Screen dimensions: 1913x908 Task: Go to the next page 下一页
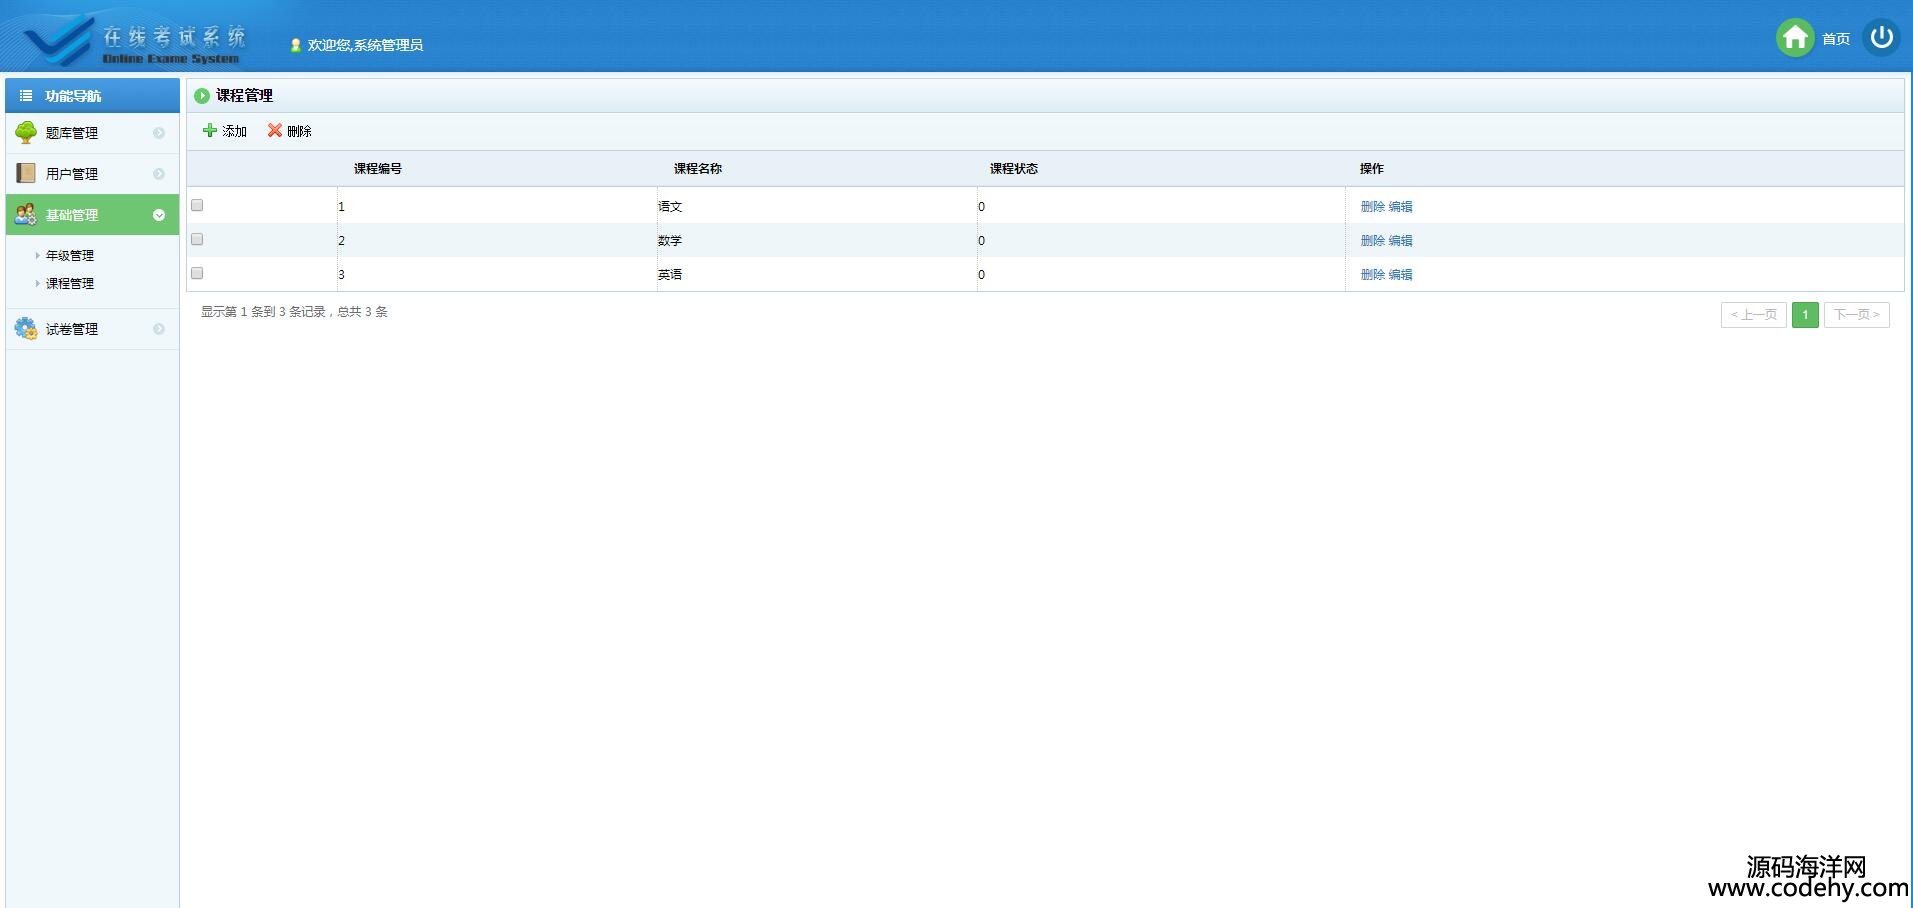(1856, 315)
